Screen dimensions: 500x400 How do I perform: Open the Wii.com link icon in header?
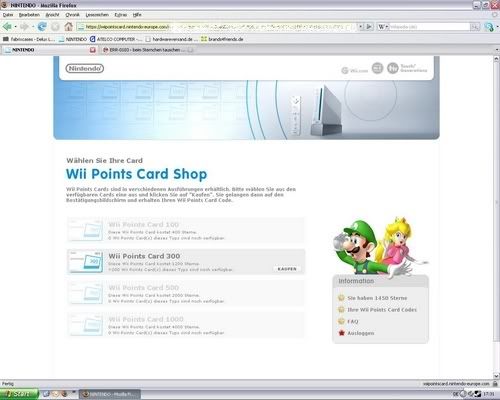pyautogui.click(x=355, y=70)
